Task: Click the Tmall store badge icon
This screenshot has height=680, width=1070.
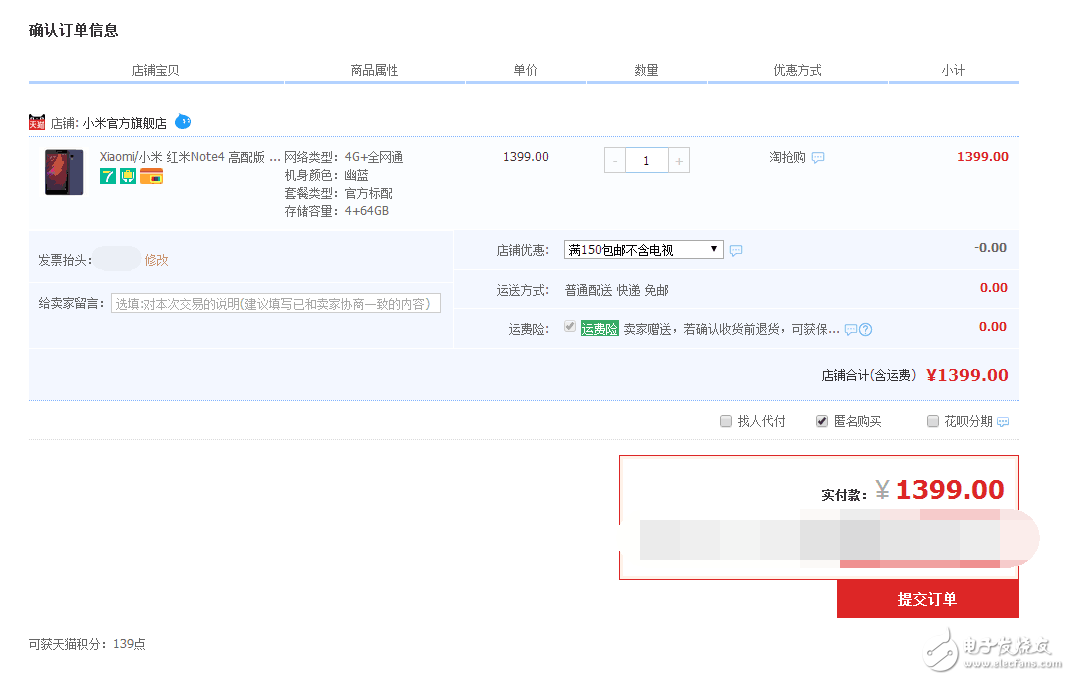Action: [36, 122]
